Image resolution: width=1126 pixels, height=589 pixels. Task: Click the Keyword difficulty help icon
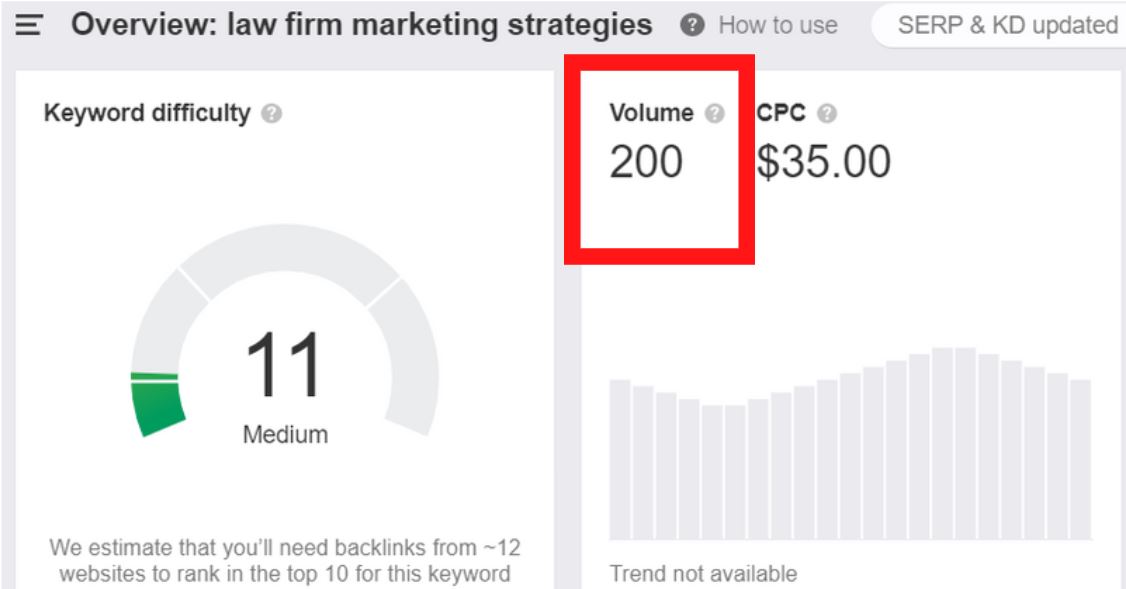(271, 115)
